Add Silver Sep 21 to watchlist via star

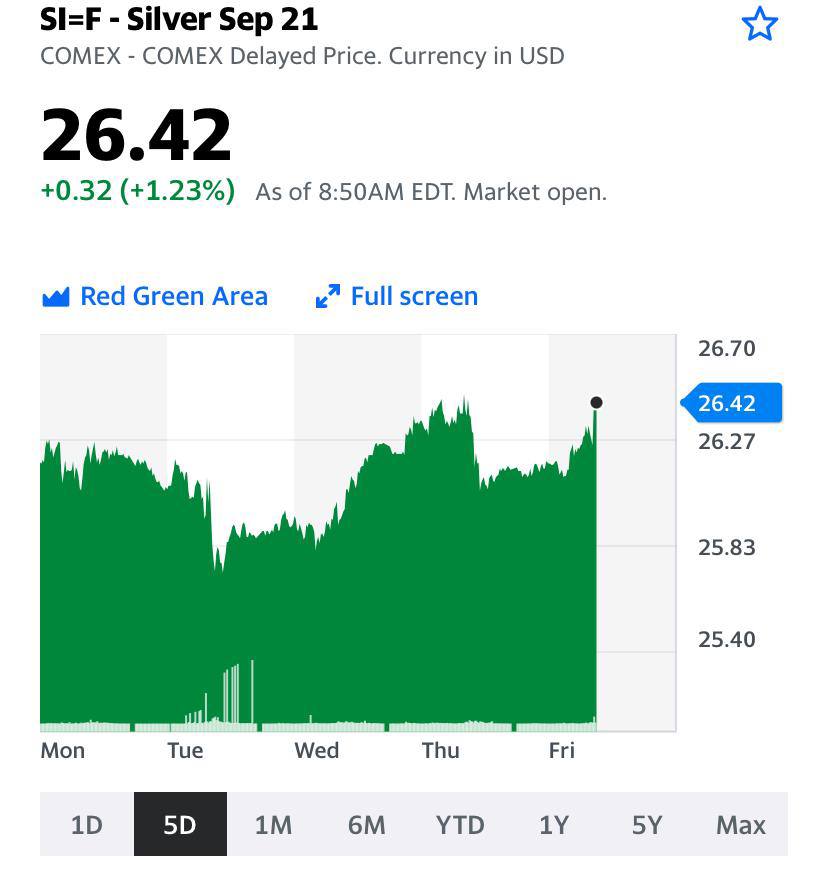(x=759, y=24)
